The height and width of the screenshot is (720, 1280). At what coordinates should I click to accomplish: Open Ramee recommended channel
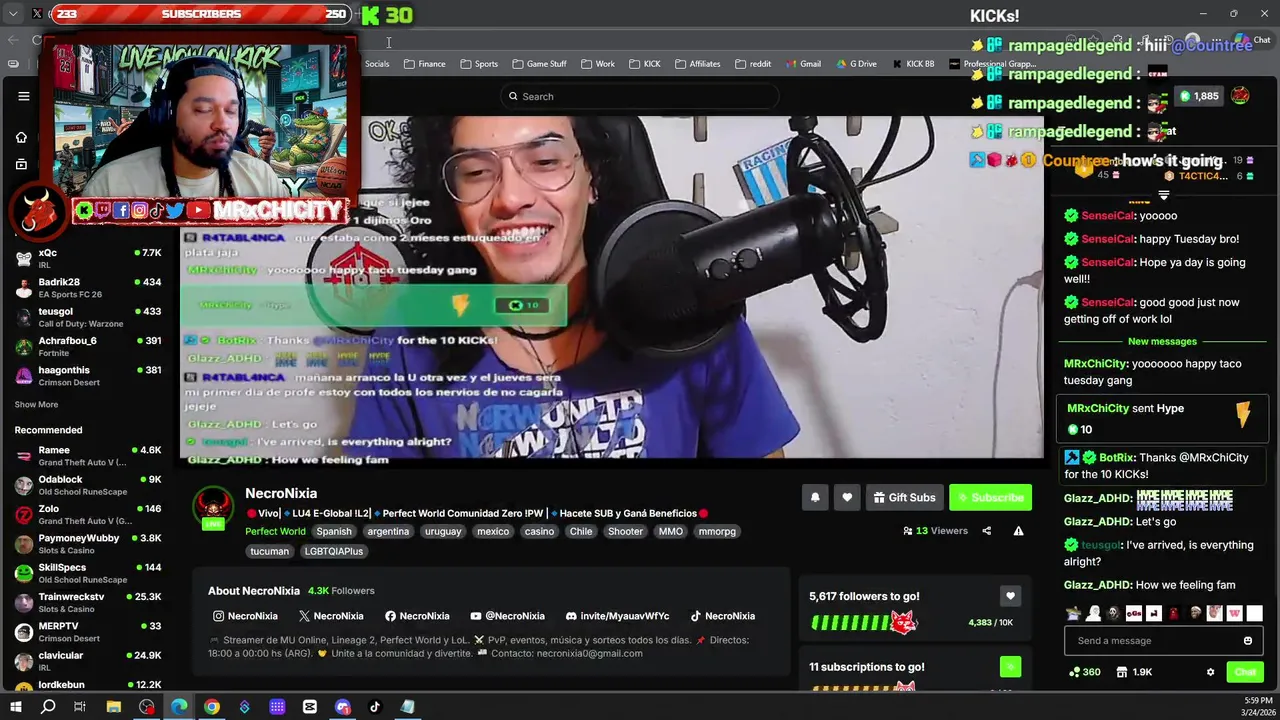88,456
